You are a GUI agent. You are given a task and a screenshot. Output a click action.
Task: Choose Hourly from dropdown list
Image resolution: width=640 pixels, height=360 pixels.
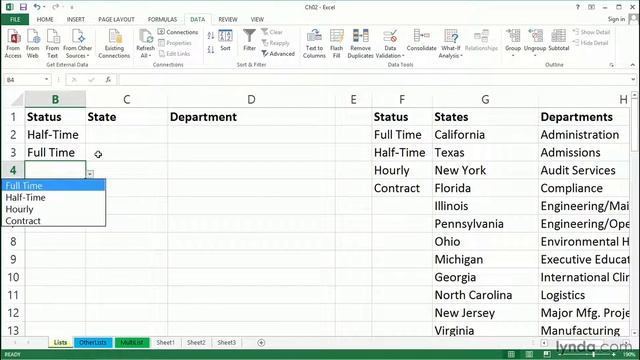tap(53, 209)
